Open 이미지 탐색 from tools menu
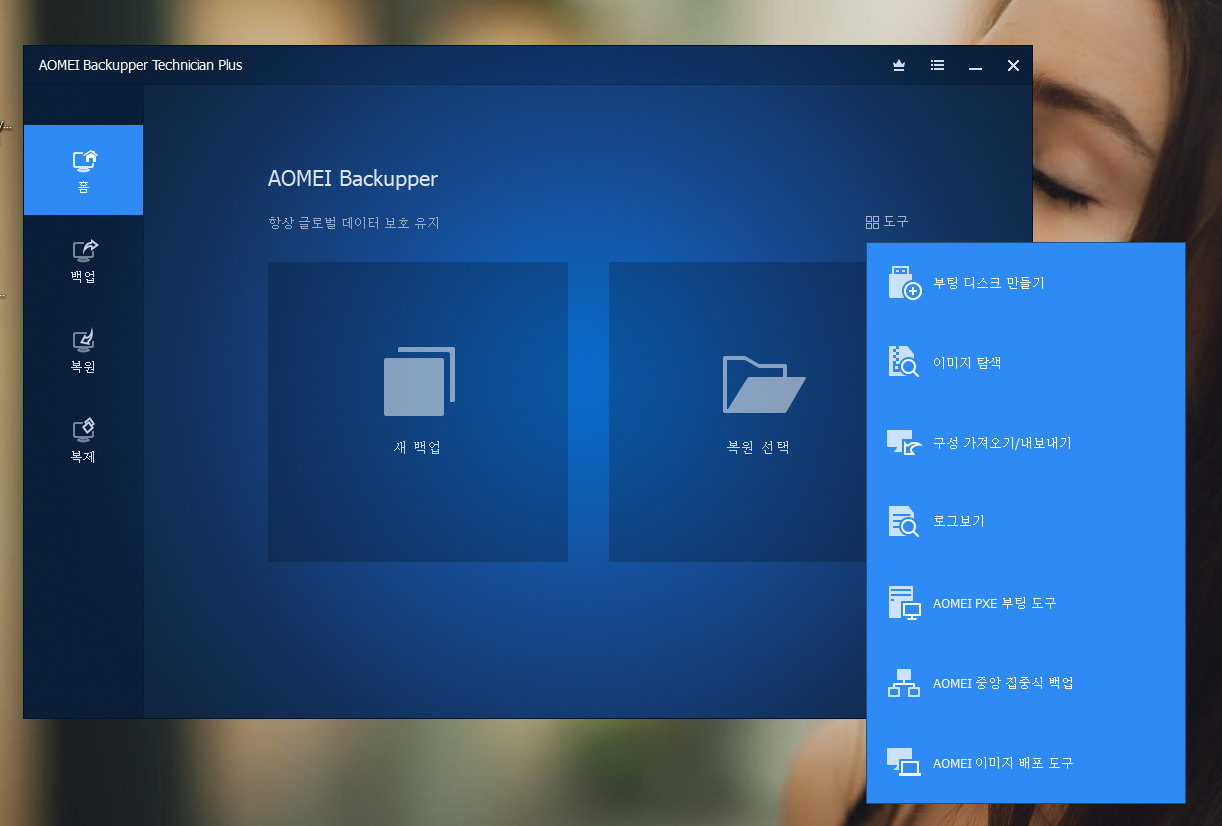This screenshot has width=1222, height=826. tap(1026, 363)
